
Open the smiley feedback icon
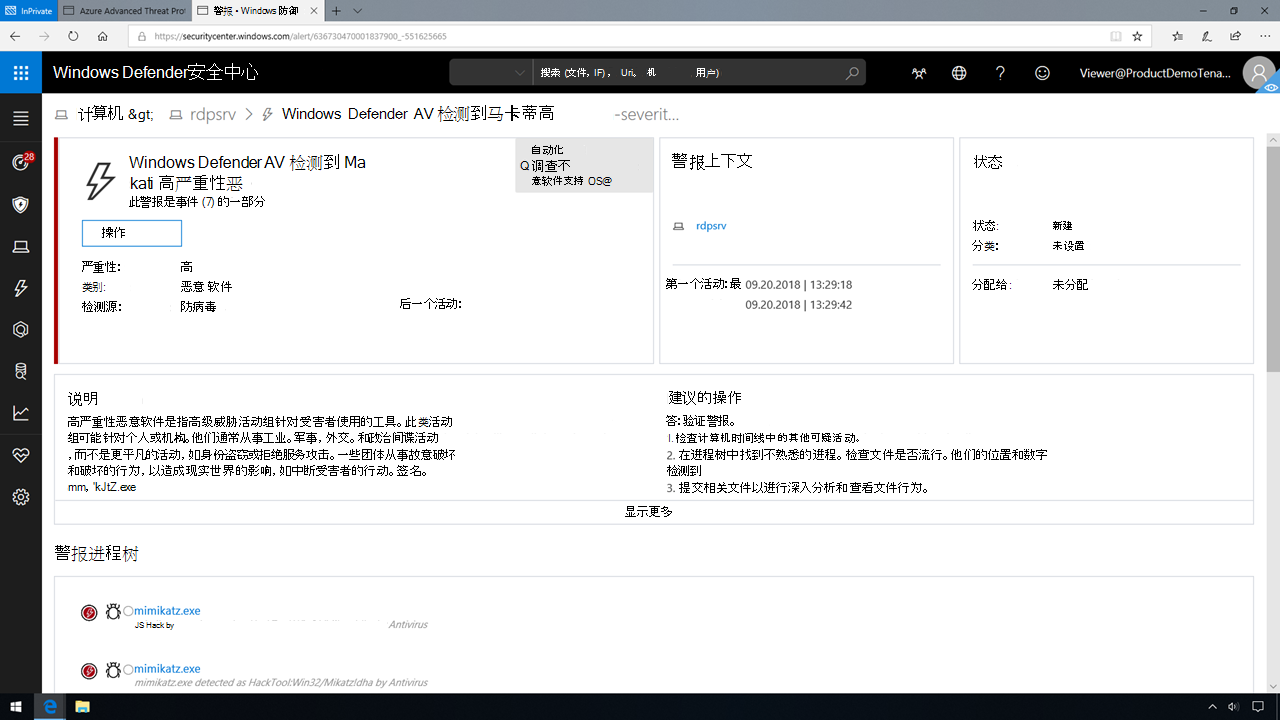pyautogui.click(x=1042, y=73)
